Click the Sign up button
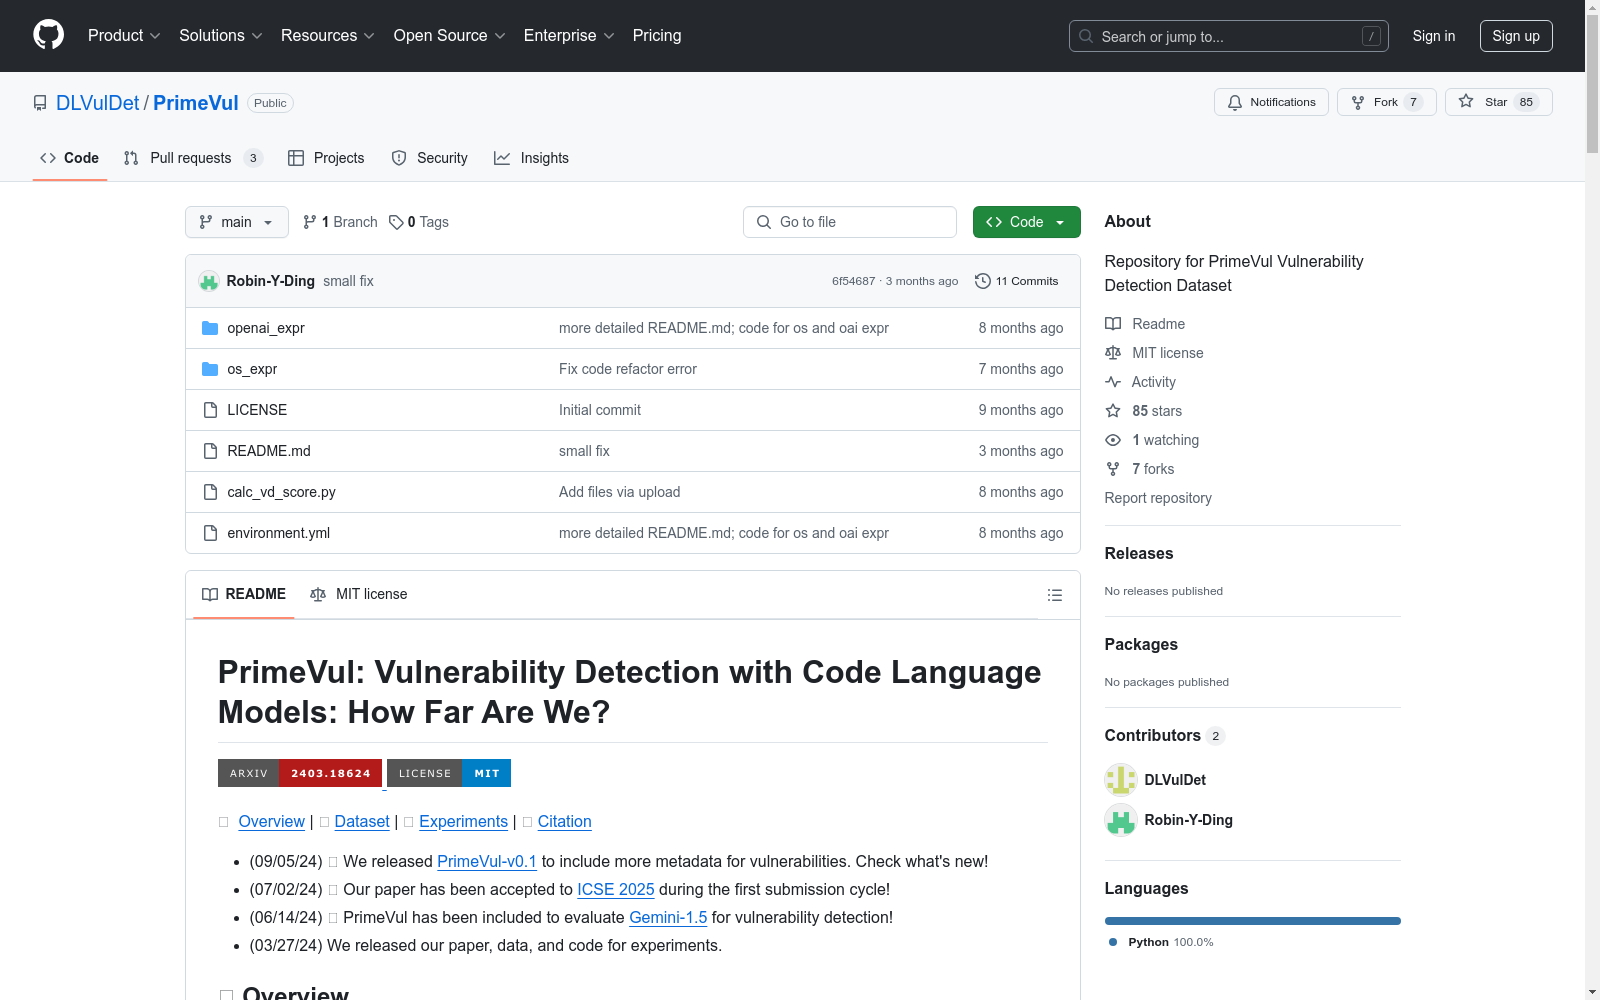 click(1516, 36)
